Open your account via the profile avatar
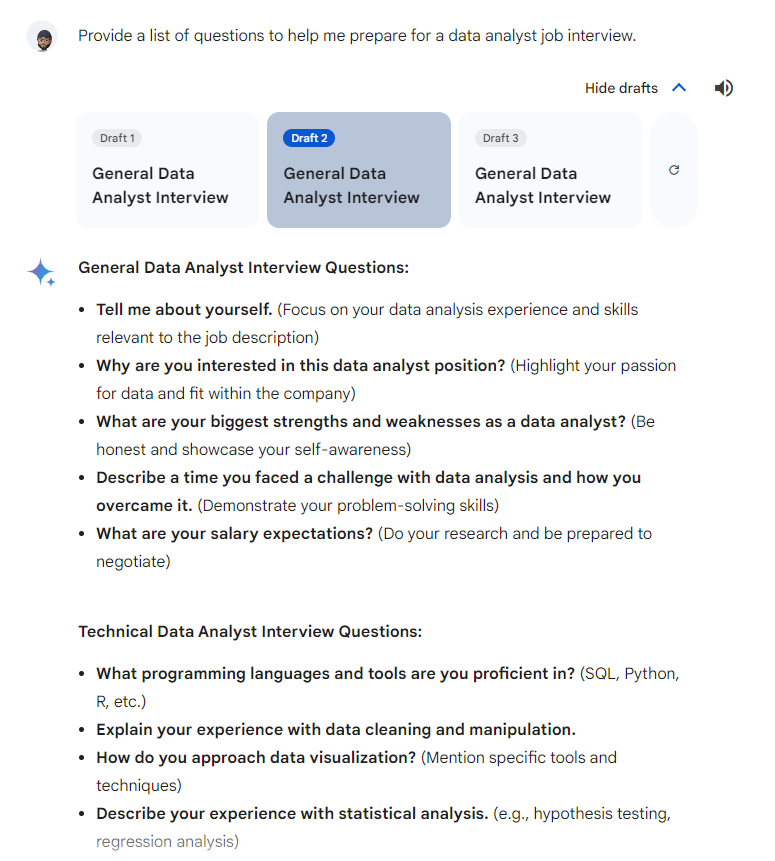Screen dimensions: 775x861 pos(41,36)
